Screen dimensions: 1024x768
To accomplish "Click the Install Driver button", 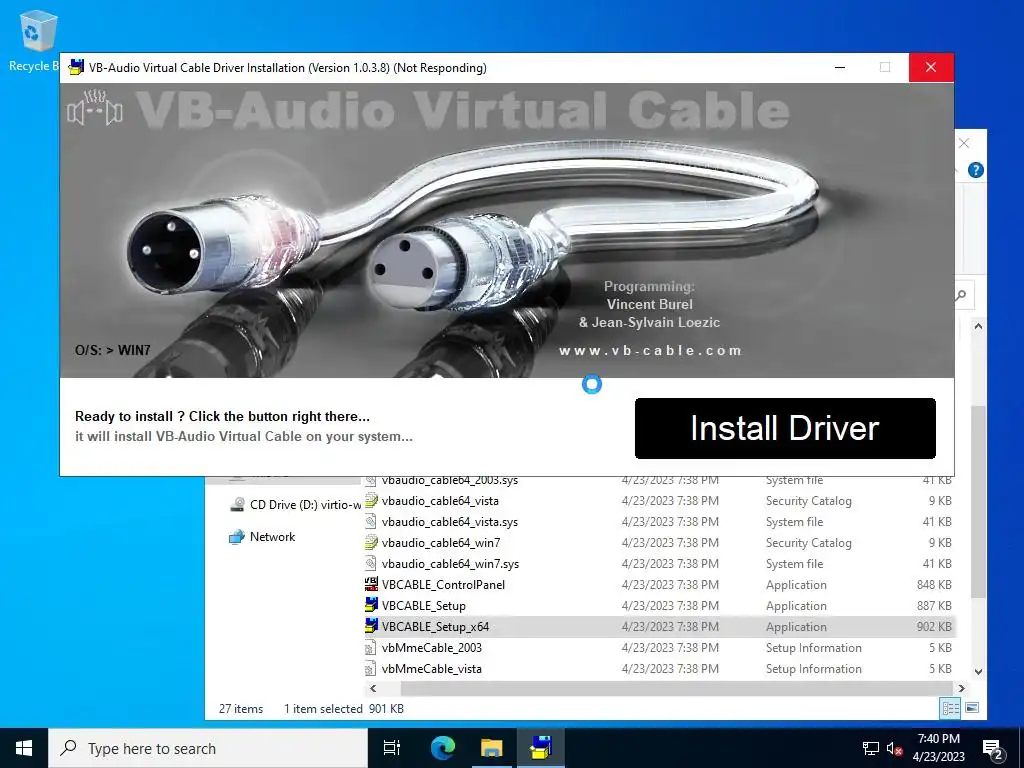I will pos(785,428).
